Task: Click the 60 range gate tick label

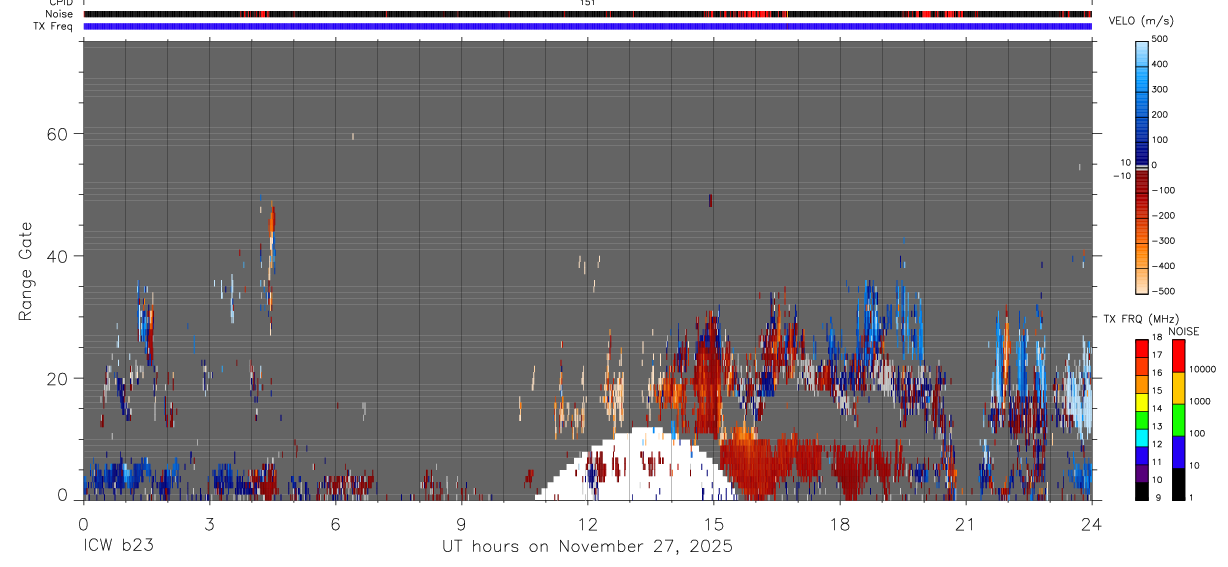Action: tap(58, 133)
